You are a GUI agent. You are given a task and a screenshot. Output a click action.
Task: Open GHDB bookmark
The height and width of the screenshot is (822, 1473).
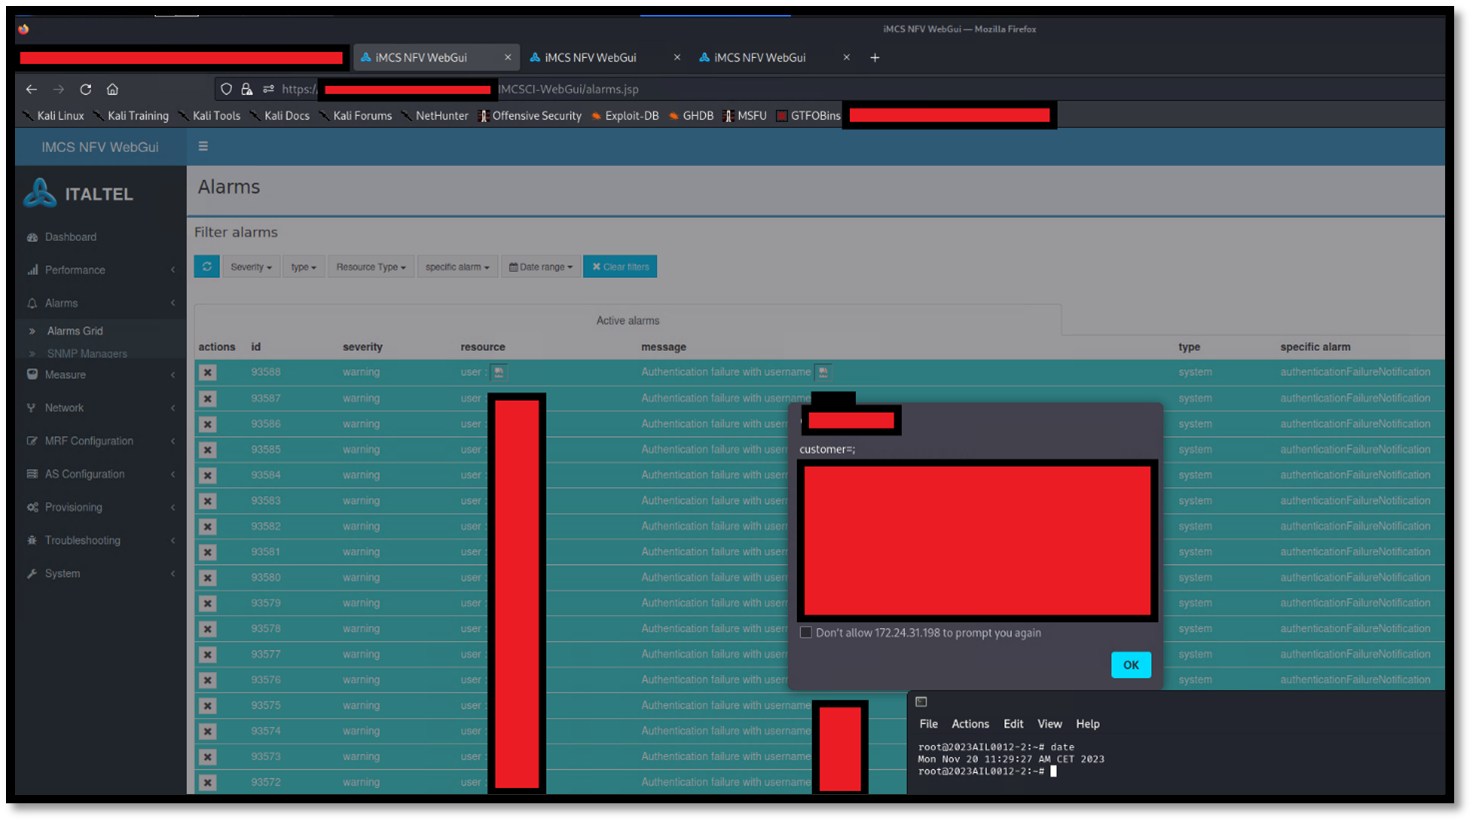(x=691, y=116)
